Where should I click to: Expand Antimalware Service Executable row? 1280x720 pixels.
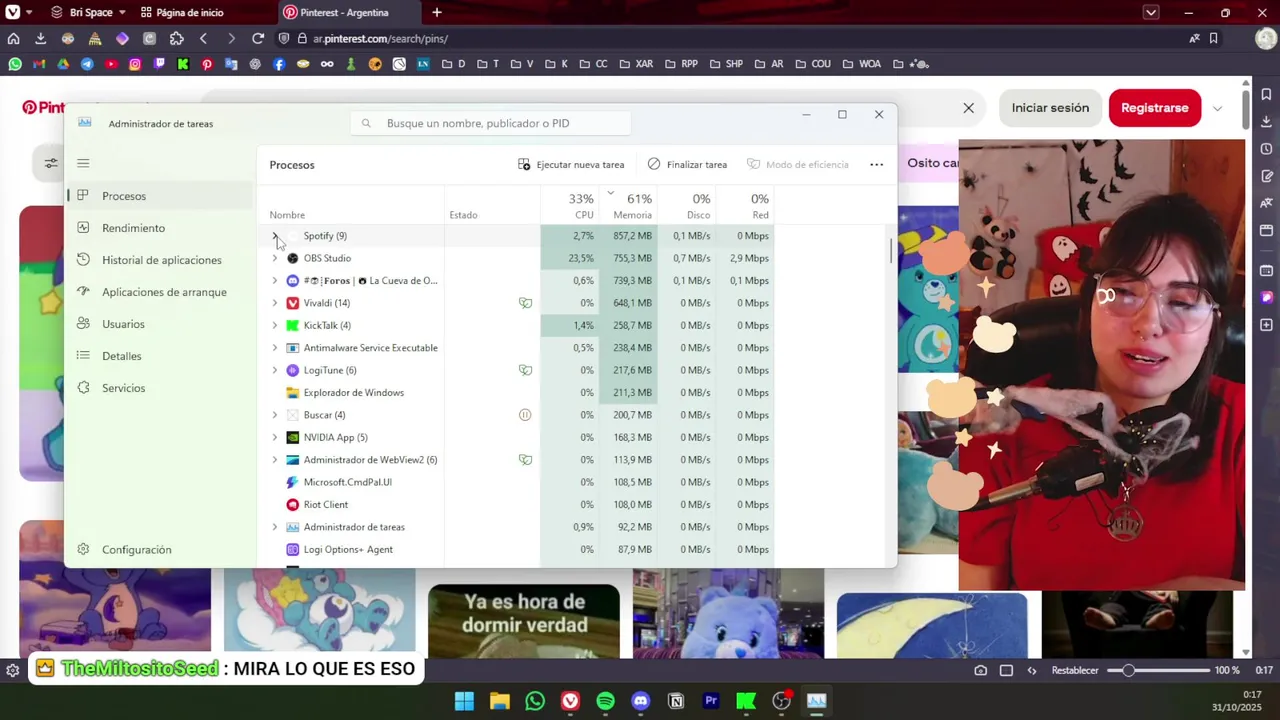(x=275, y=348)
